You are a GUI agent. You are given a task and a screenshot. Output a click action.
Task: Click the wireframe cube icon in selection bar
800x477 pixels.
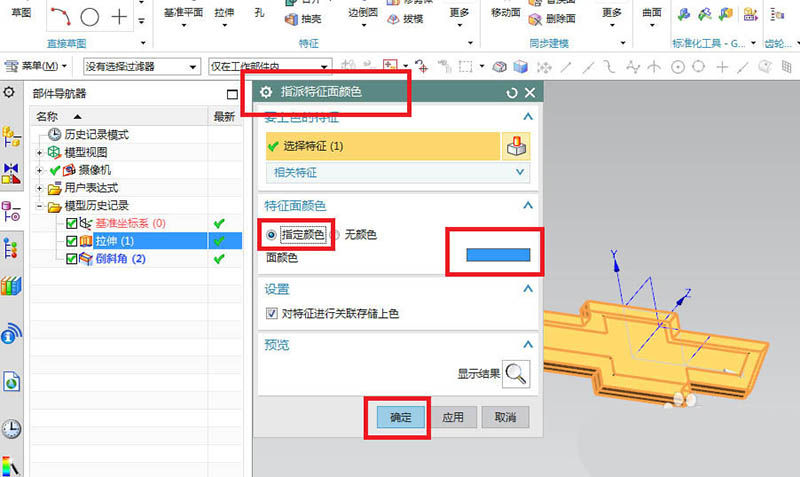click(499, 66)
